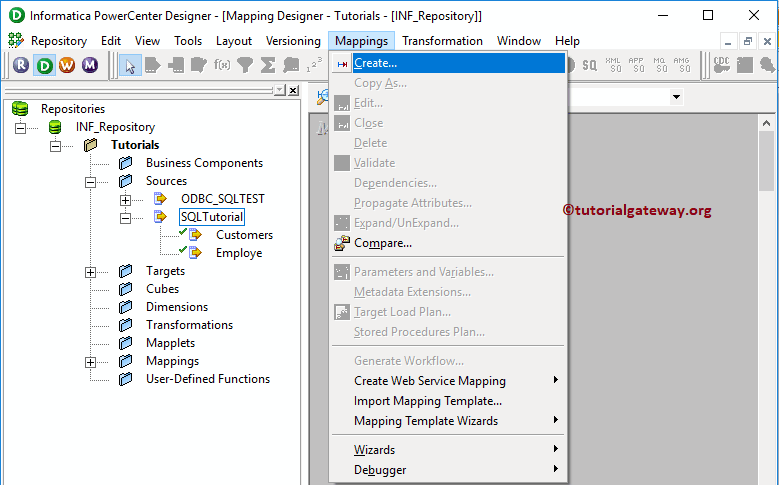Screen dimensions: 779x485
Task: Click the workspace vertical scrollbar up arrow
Action: [766, 123]
